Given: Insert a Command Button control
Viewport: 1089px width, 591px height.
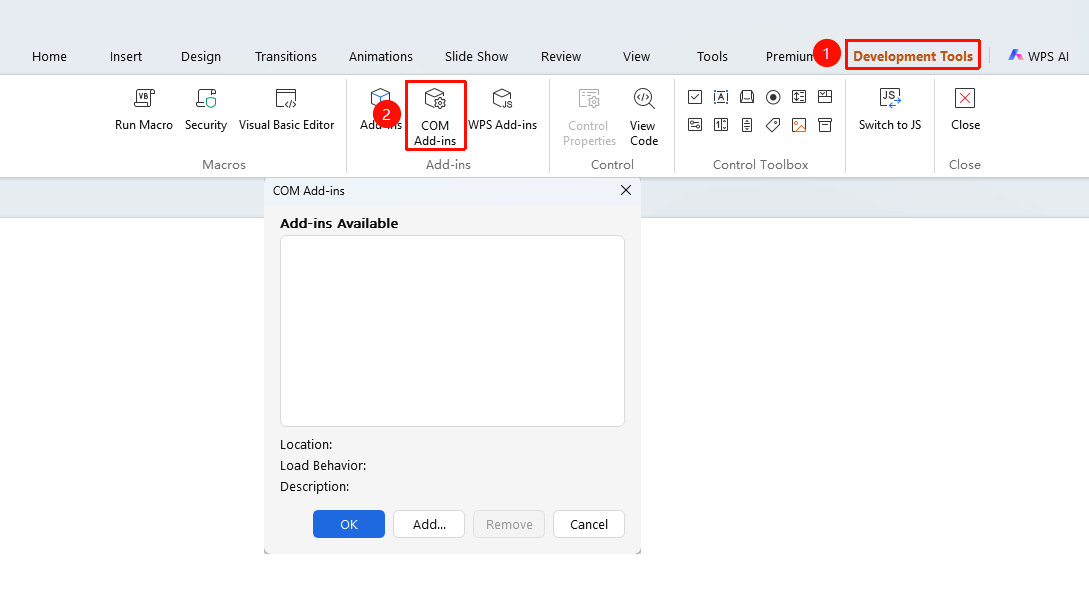Looking at the screenshot, I should (747, 97).
